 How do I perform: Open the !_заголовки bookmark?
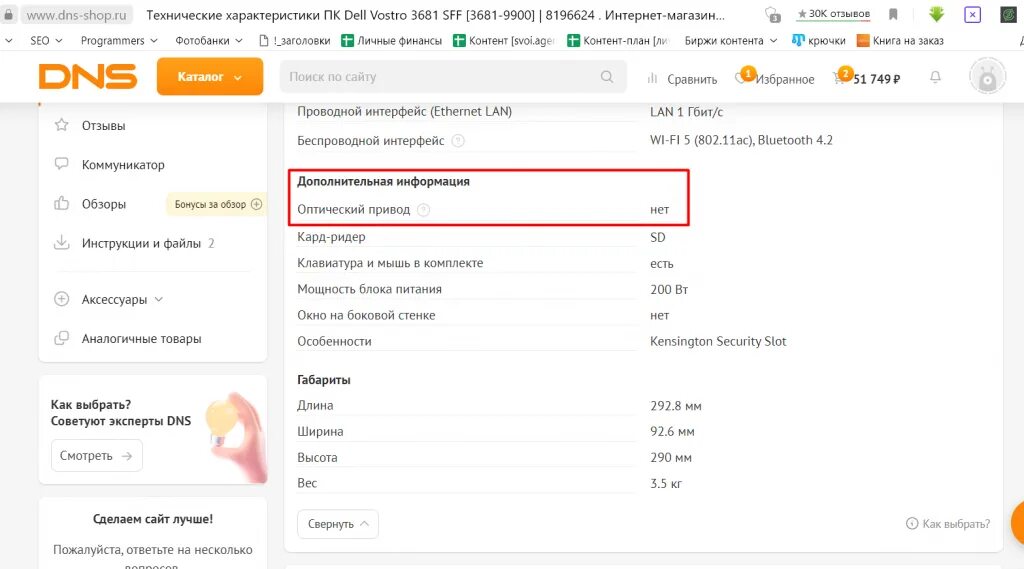point(295,41)
